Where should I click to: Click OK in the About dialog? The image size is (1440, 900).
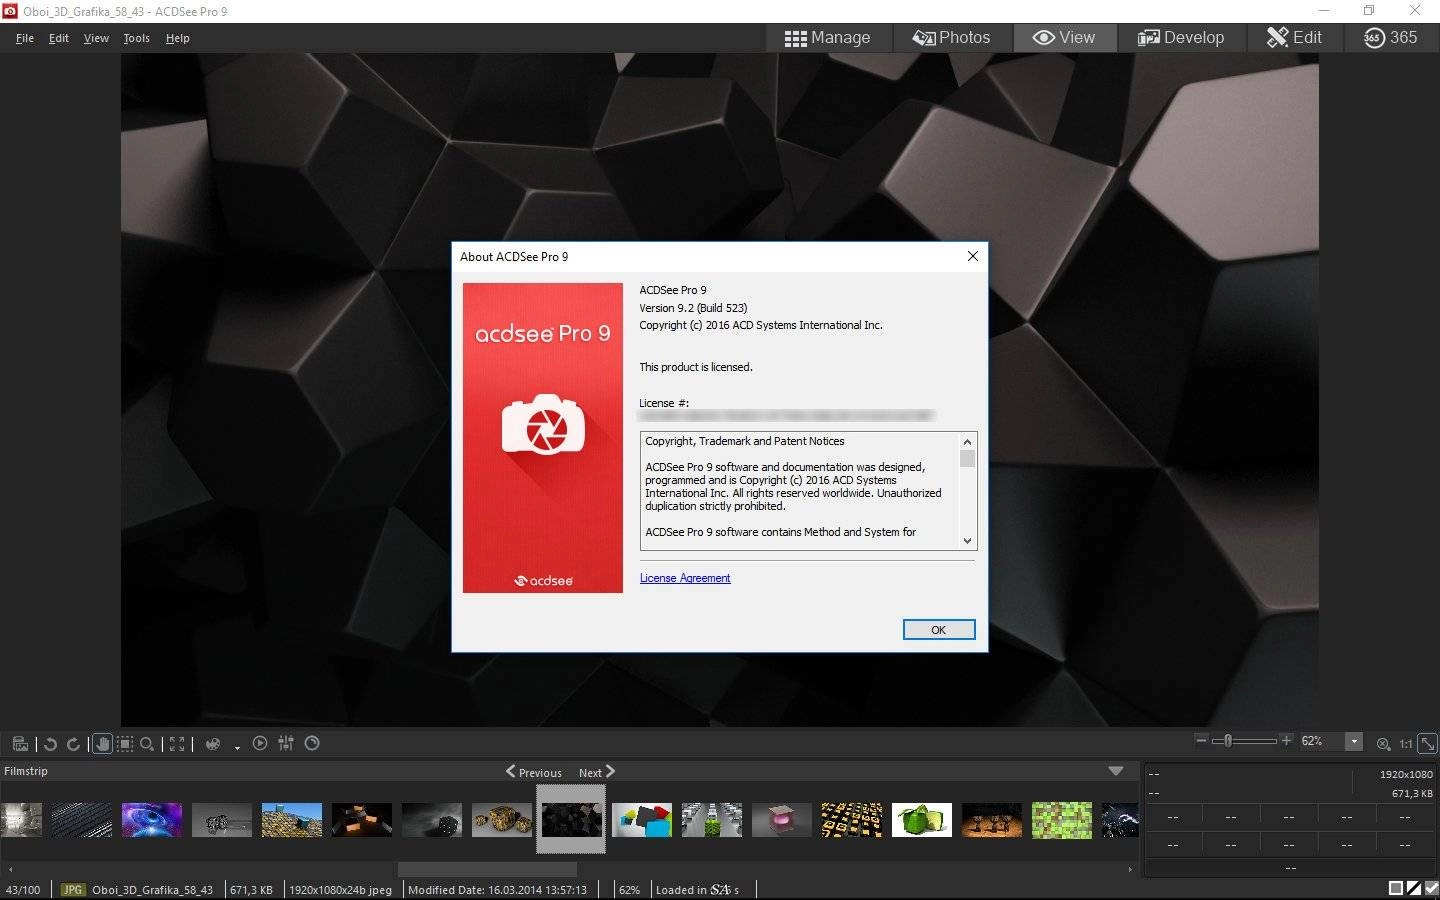tap(938, 630)
